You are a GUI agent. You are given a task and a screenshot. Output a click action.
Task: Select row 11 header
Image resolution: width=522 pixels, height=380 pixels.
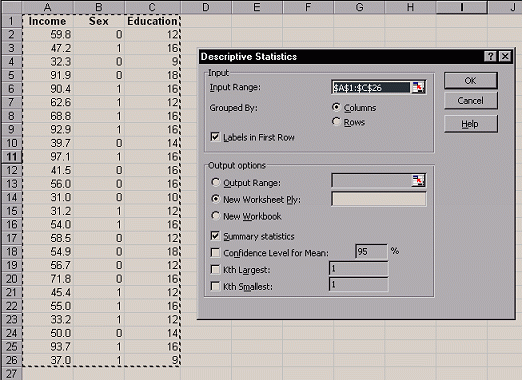tap(11, 157)
